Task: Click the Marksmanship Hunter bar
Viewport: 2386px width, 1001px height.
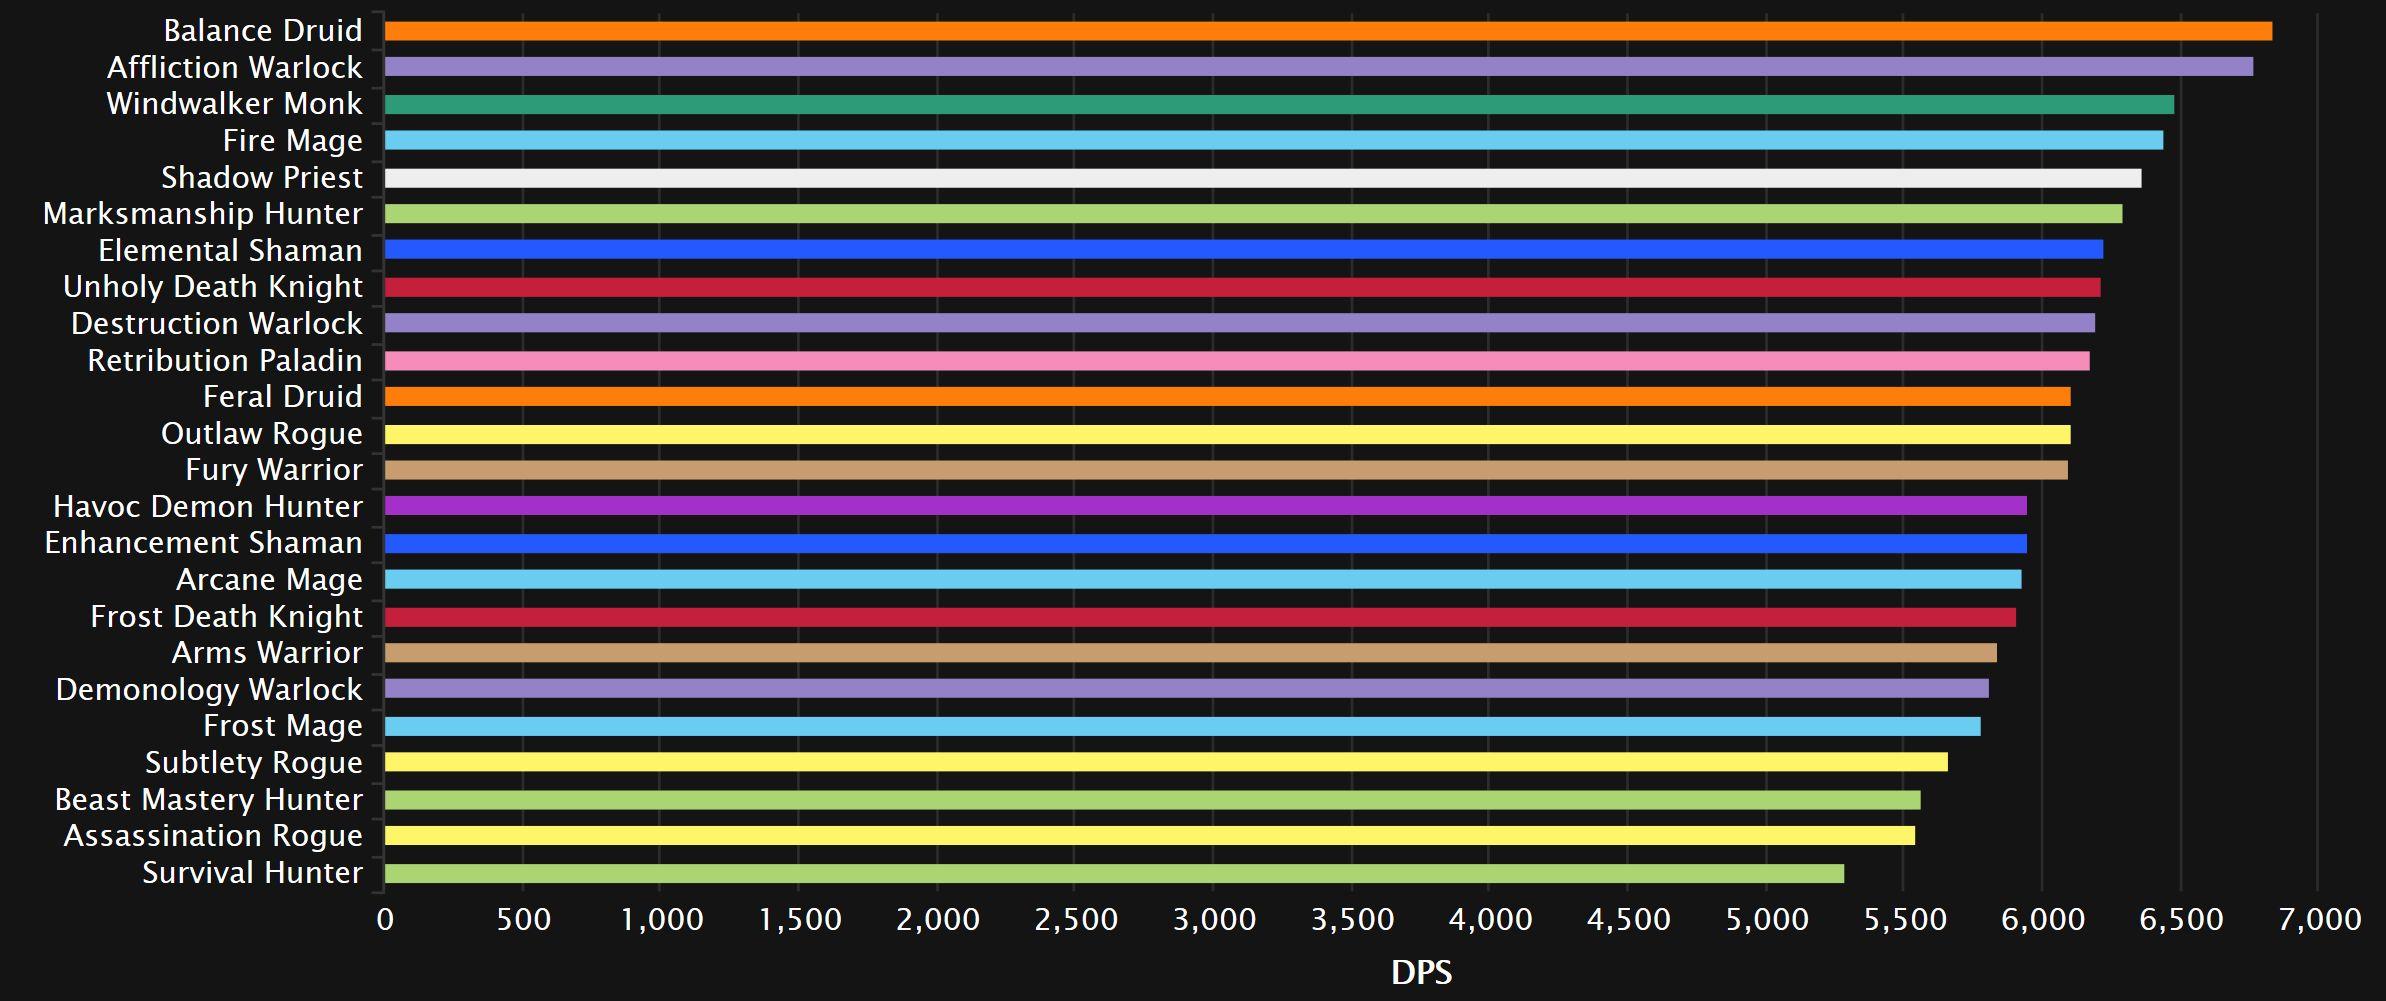Action: point(1253,214)
